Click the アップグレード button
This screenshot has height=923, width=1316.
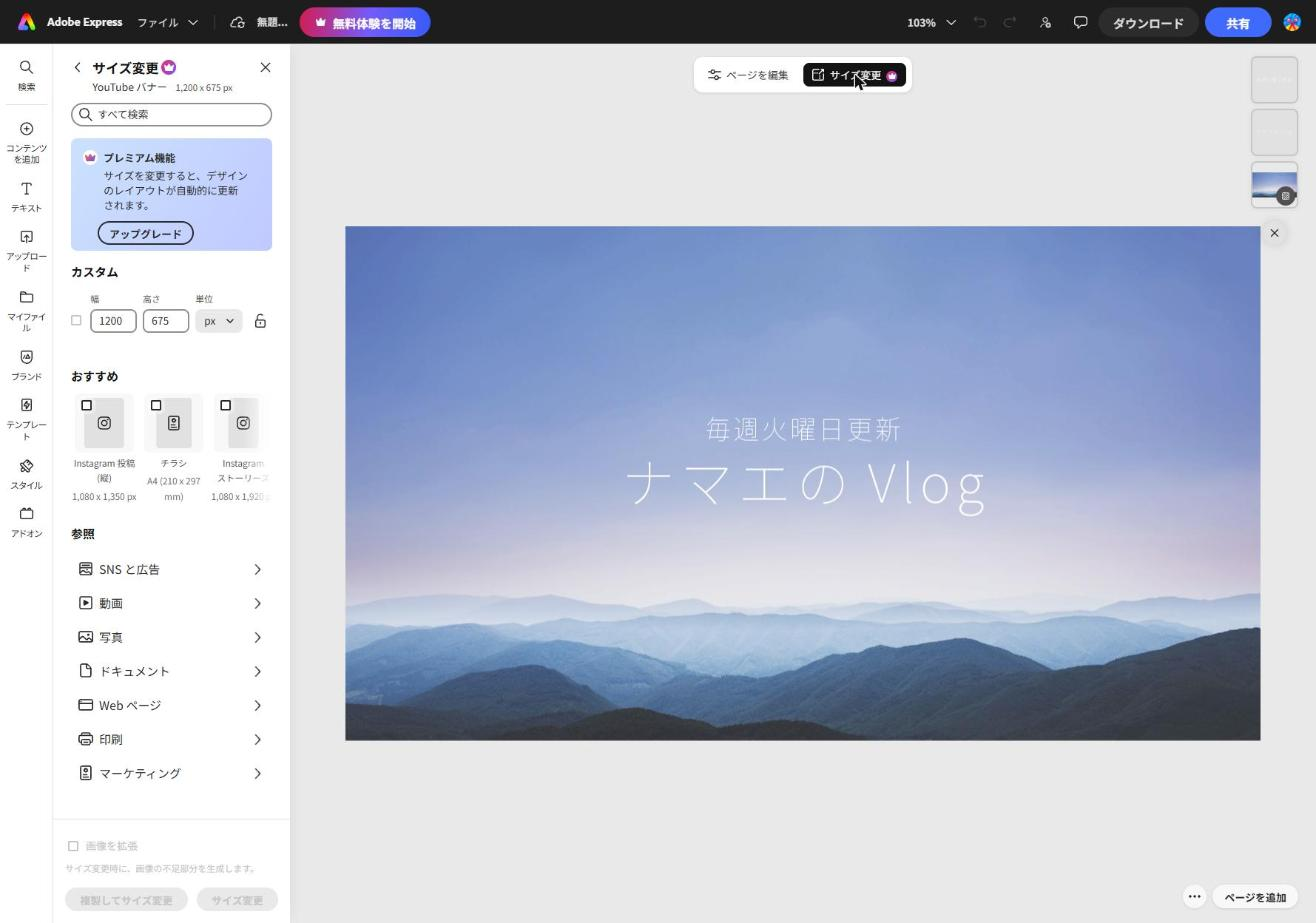145,233
